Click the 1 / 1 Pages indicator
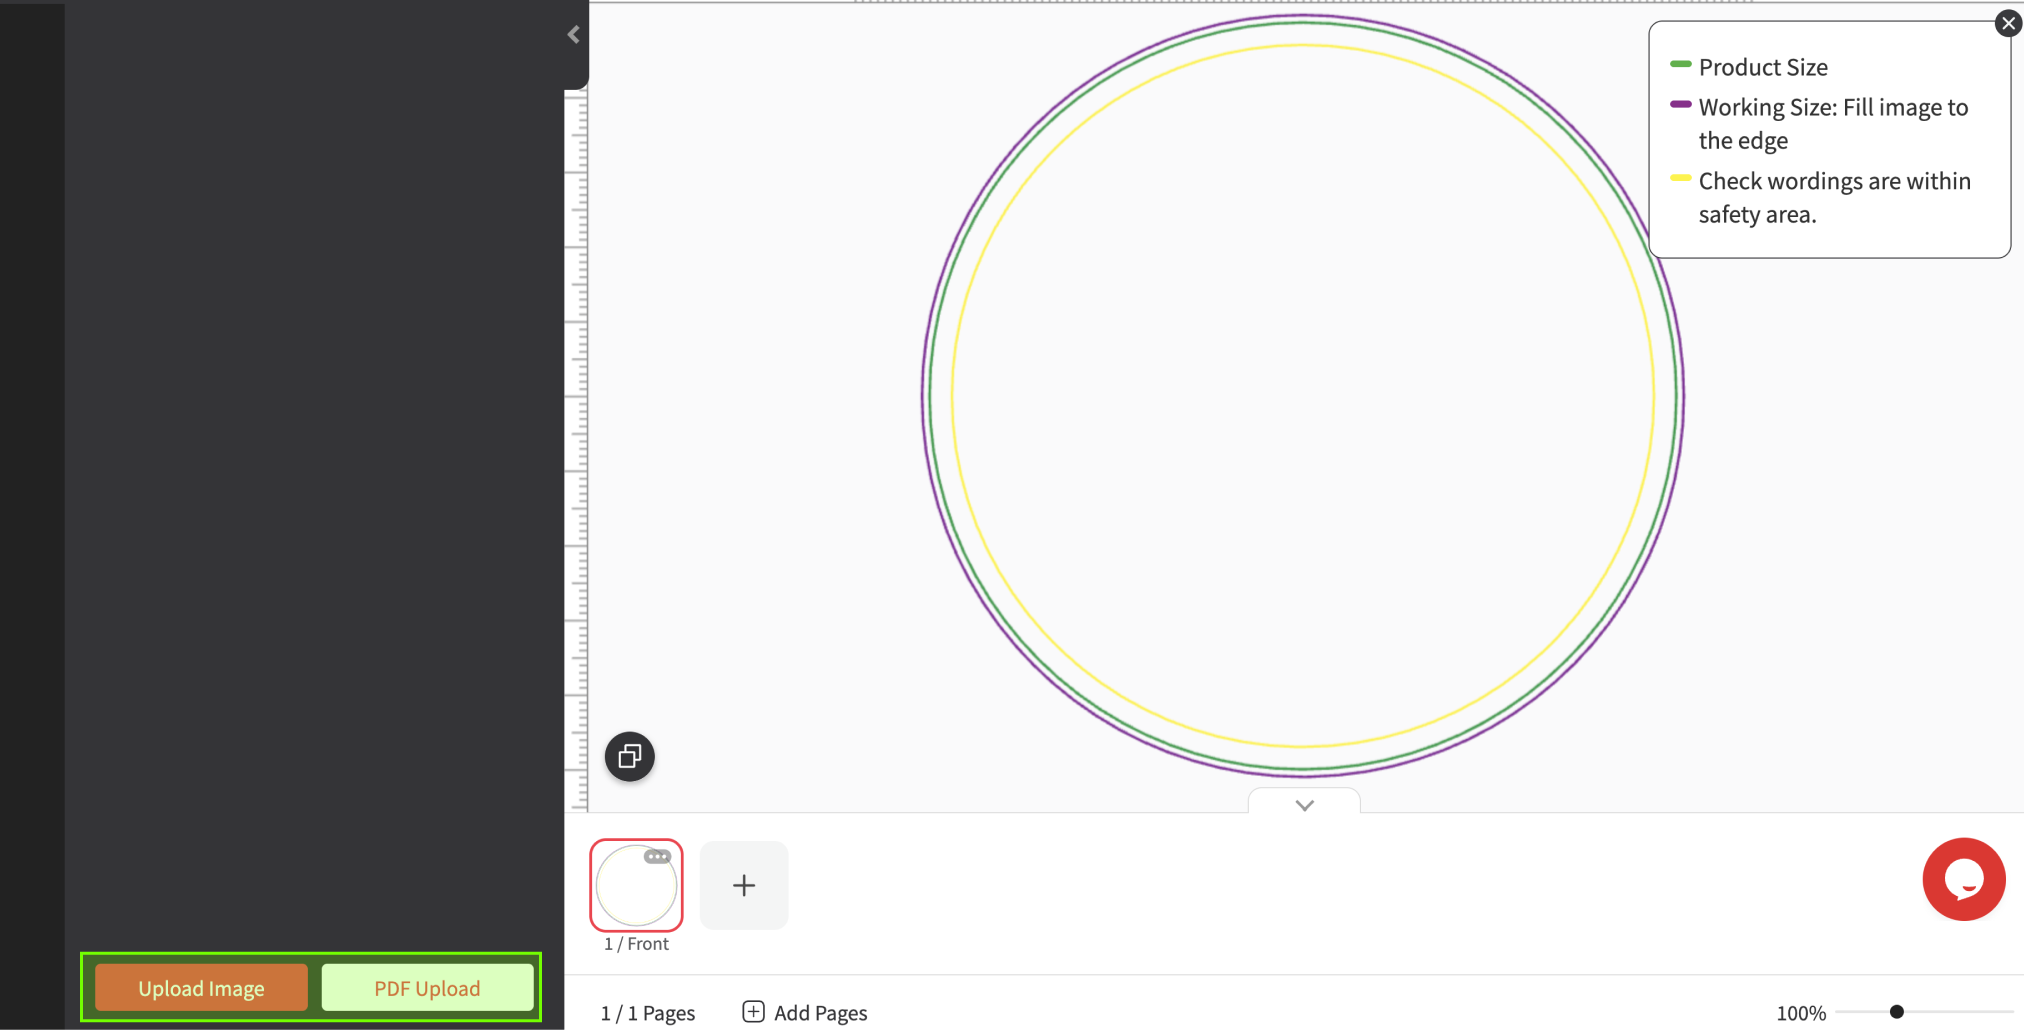The width and height of the screenshot is (2024, 1030). (647, 1013)
